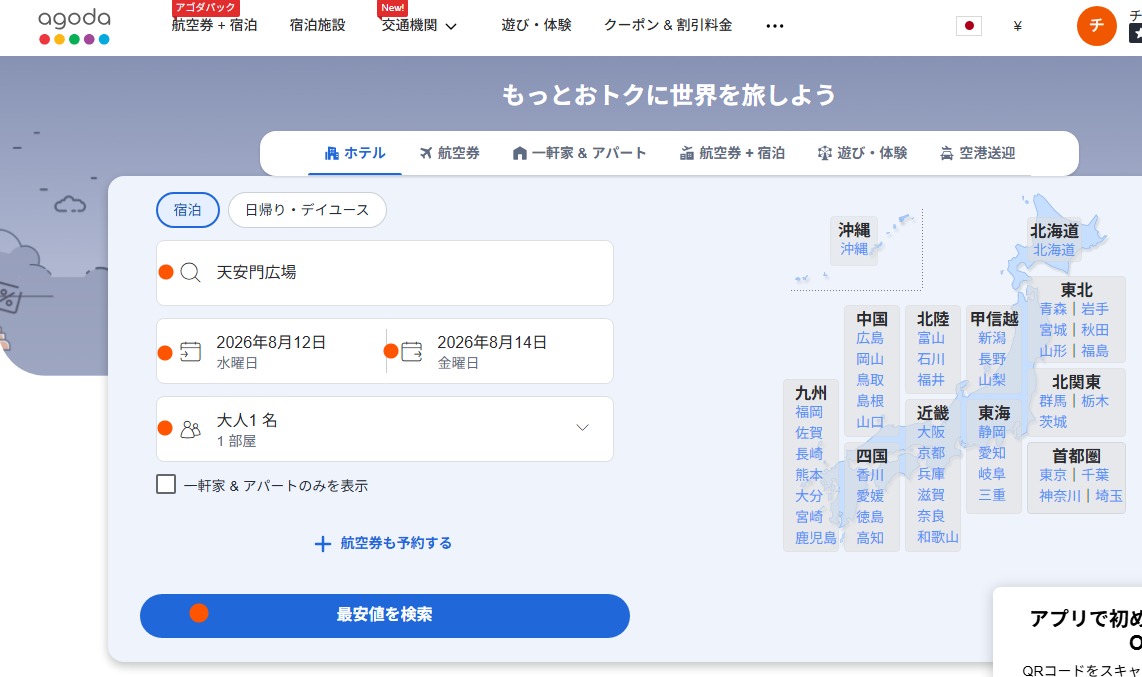Toggle 一軒家 & アパートのみを表示 checkbox
This screenshot has width=1142, height=677.
pos(166,484)
